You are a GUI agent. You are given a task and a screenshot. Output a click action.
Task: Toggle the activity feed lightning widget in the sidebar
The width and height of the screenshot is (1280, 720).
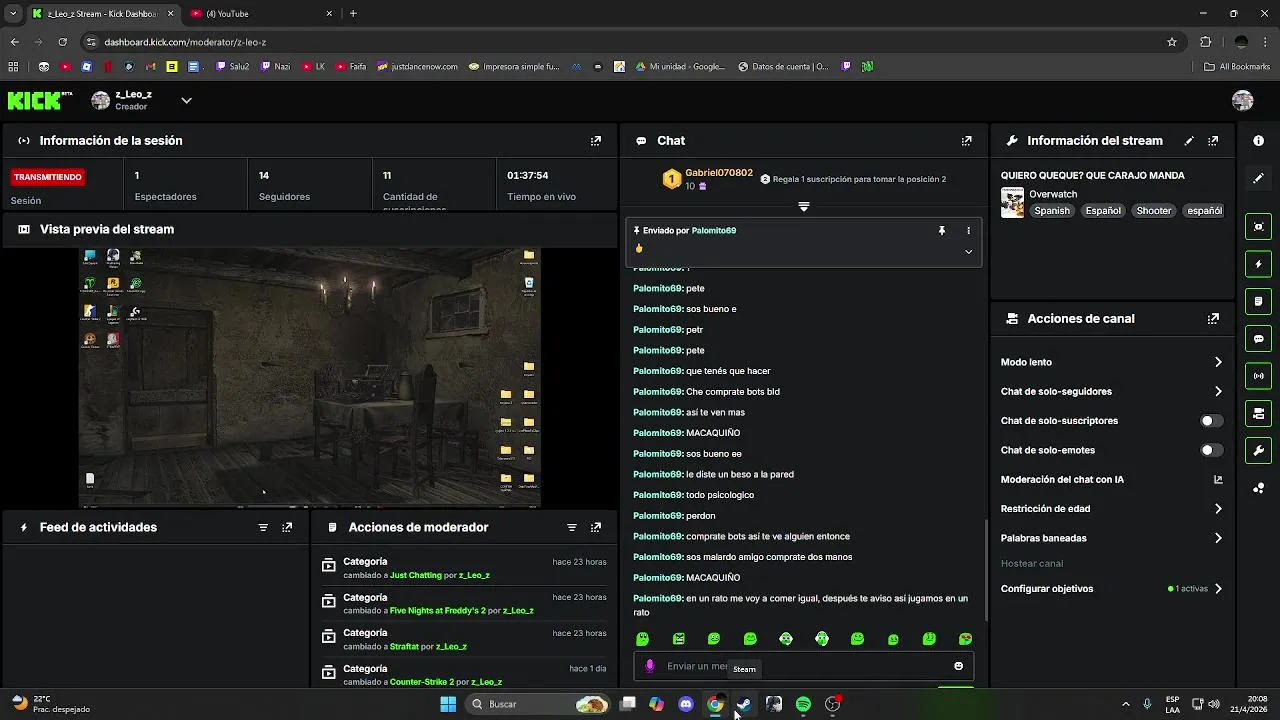[x=1259, y=264]
